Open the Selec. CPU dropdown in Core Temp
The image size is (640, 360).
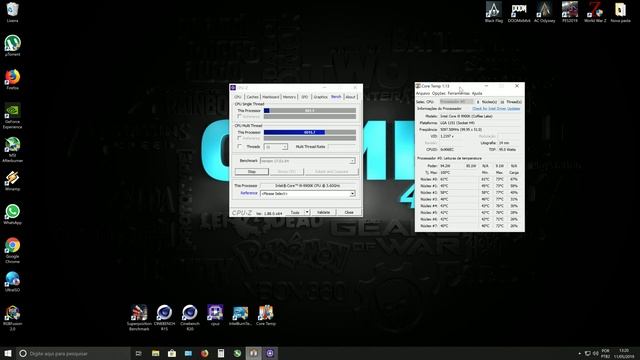(456, 102)
